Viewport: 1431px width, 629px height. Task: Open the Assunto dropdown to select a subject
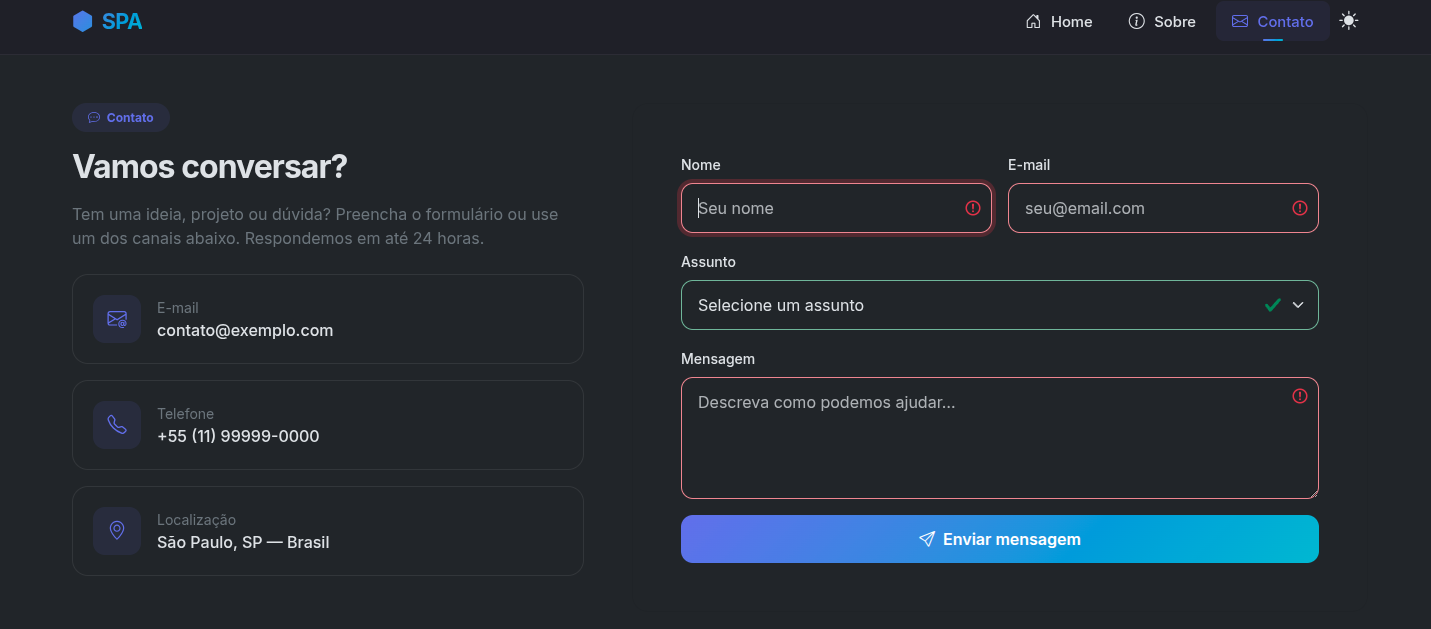pos(1000,305)
